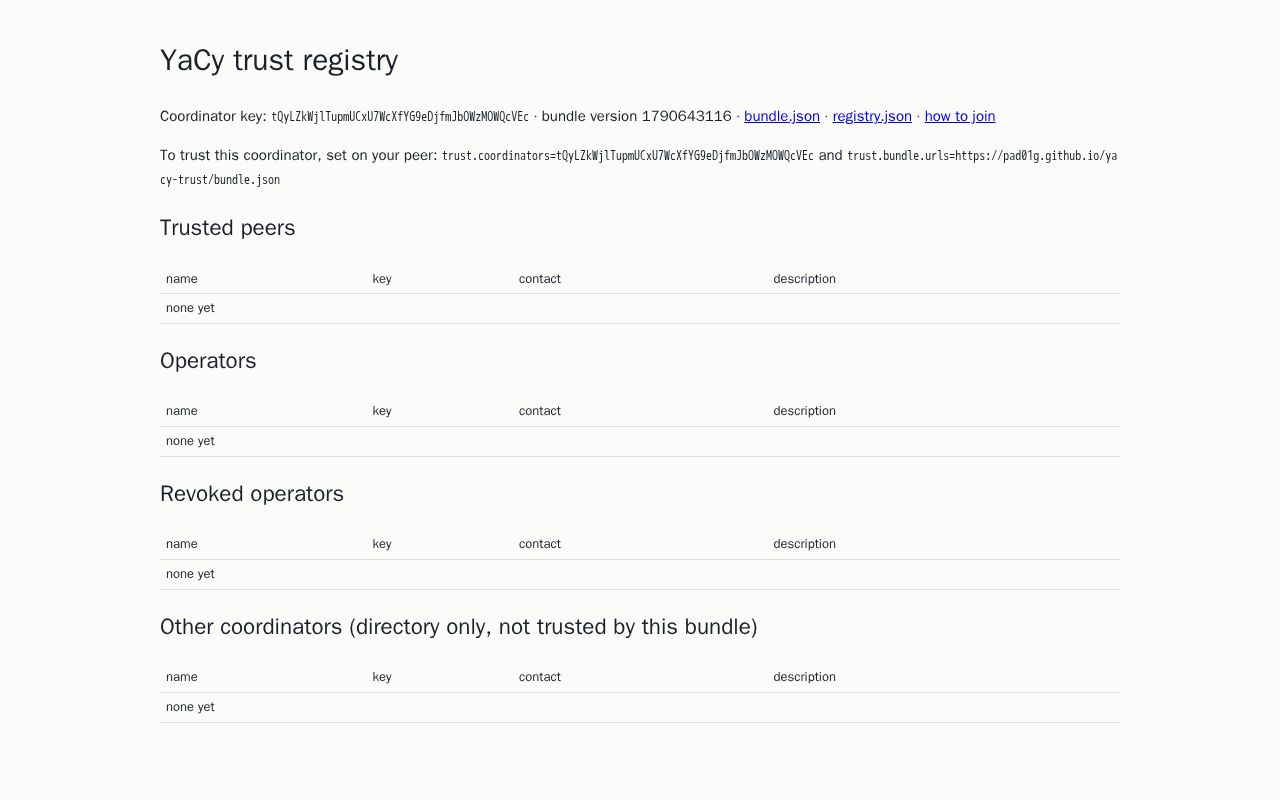Click 'description' column header in Operators table
Image resolution: width=1280 pixels, height=800 pixels.
pyautogui.click(x=804, y=411)
